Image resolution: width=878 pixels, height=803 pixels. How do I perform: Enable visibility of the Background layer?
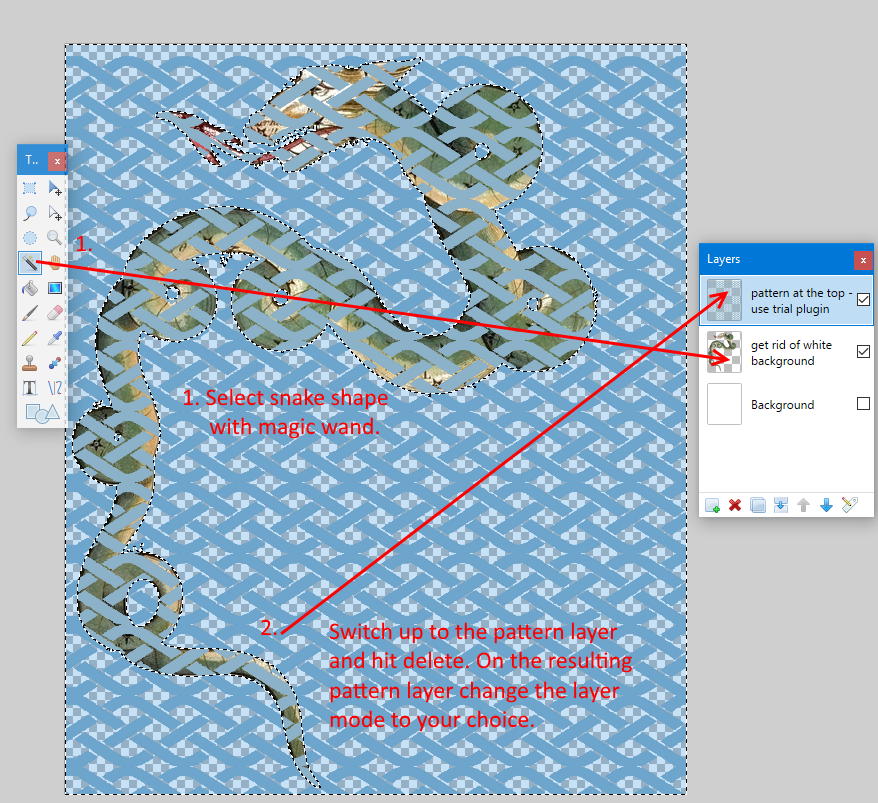(x=863, y=403)
